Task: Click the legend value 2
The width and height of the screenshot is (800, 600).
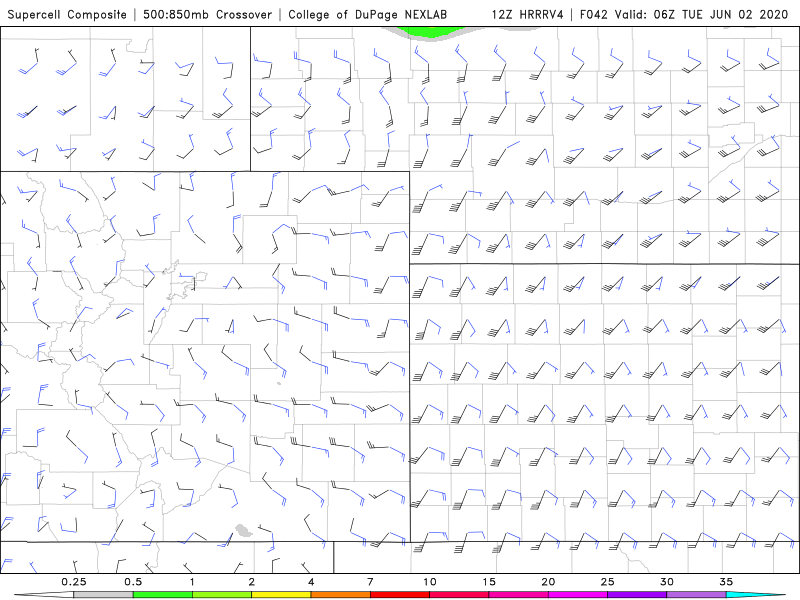Action: 252,582
